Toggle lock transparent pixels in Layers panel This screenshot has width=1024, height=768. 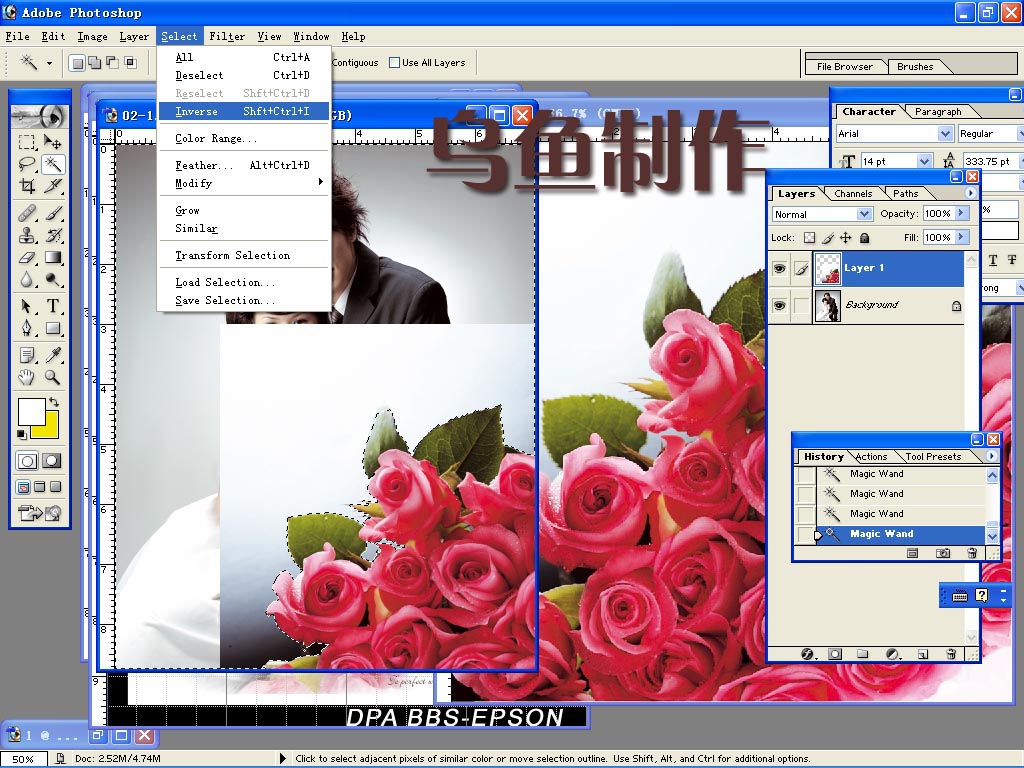coord(810,238)
